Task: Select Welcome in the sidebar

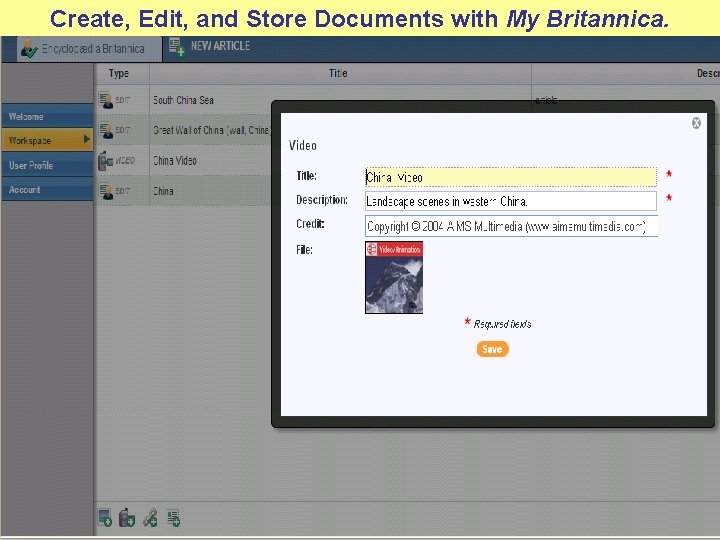Action: coord(47,117)
